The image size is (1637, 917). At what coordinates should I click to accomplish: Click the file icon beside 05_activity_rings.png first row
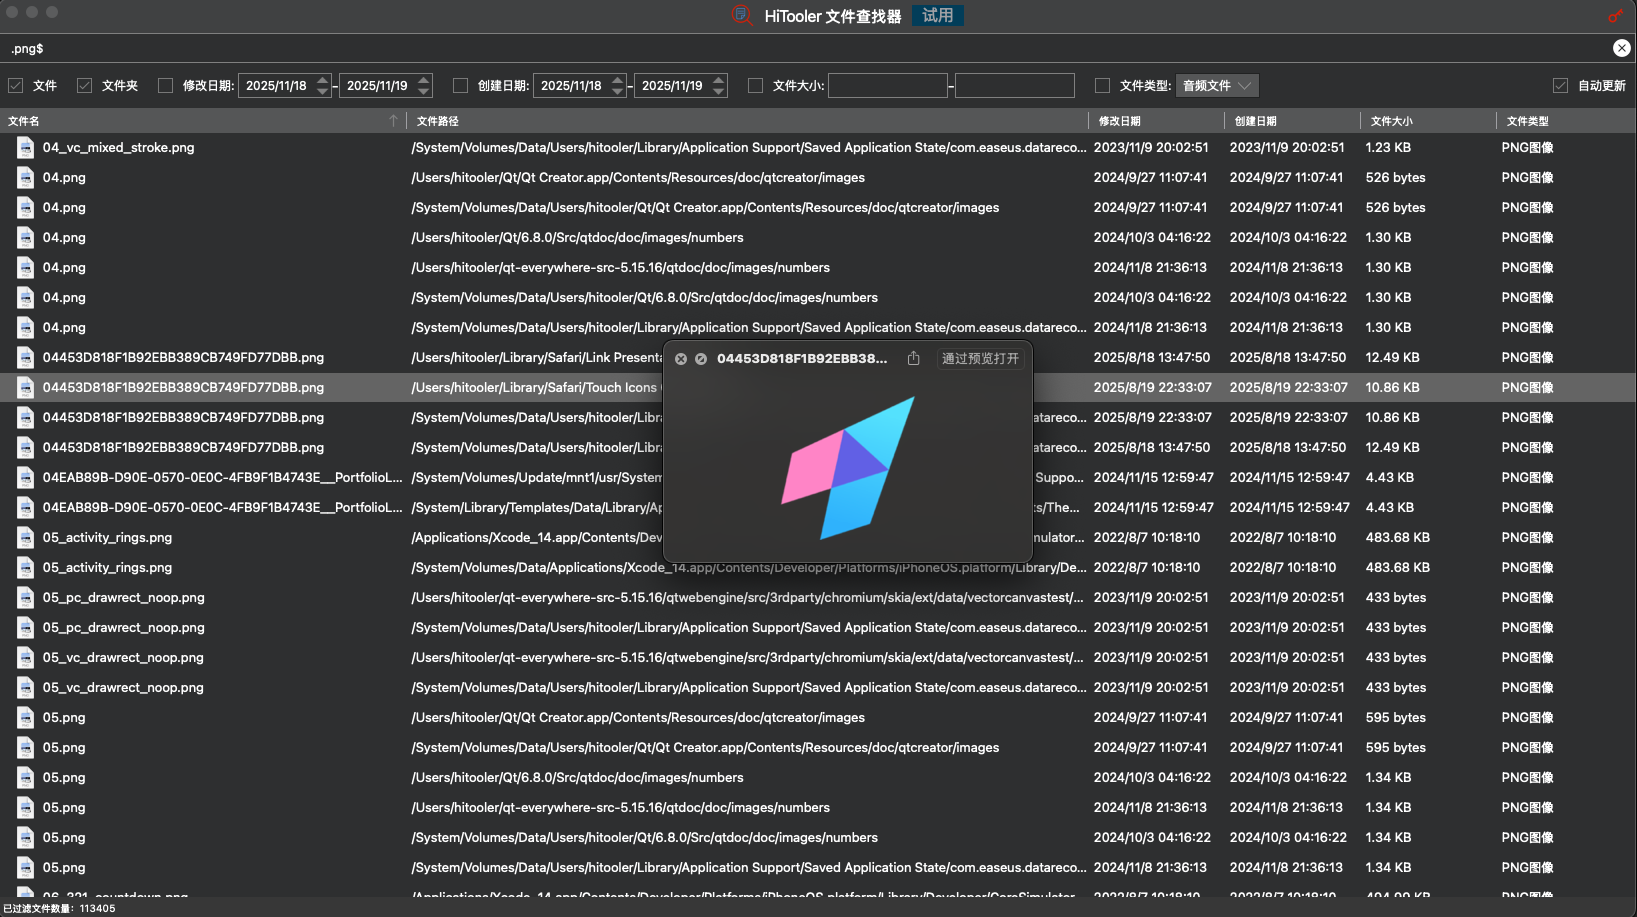(x=25, y=538)
